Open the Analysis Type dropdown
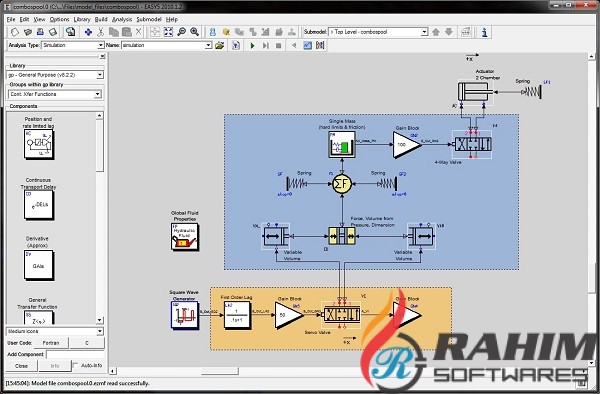This screenshot has width=600, height=394. tap(100, 45)
